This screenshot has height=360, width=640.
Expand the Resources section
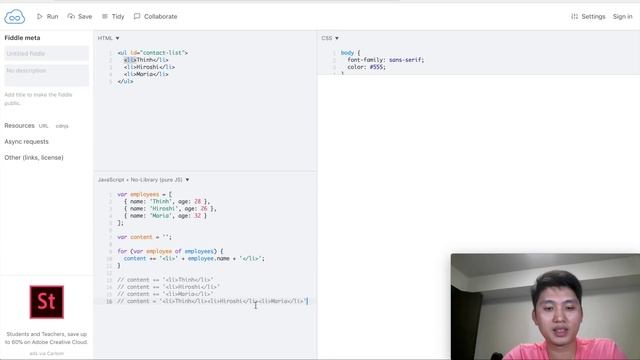[19, 126]
